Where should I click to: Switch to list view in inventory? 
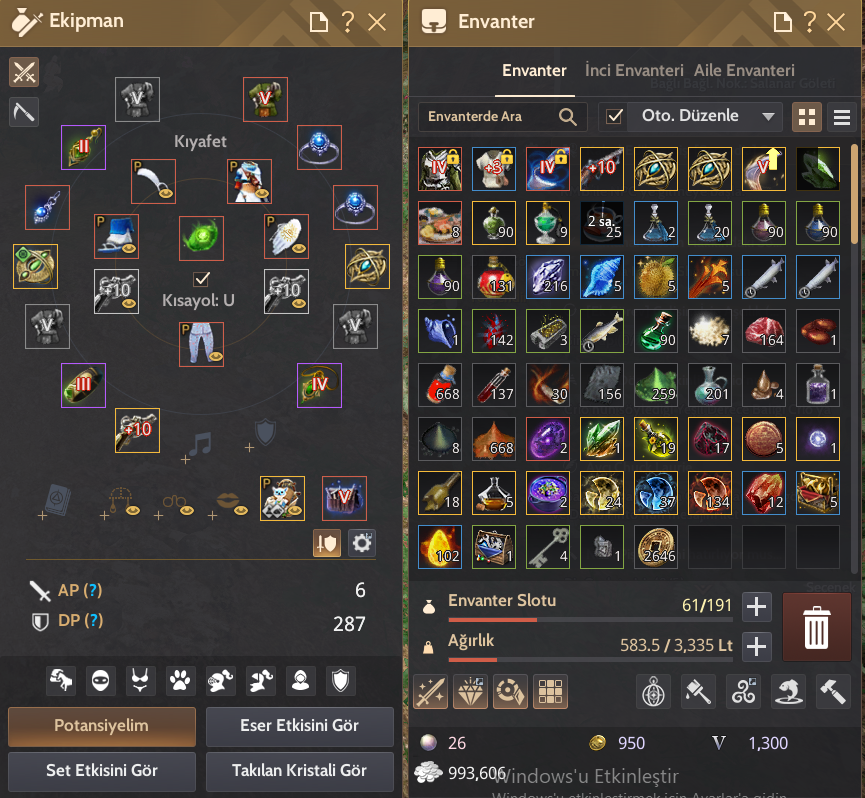point(841,117)
